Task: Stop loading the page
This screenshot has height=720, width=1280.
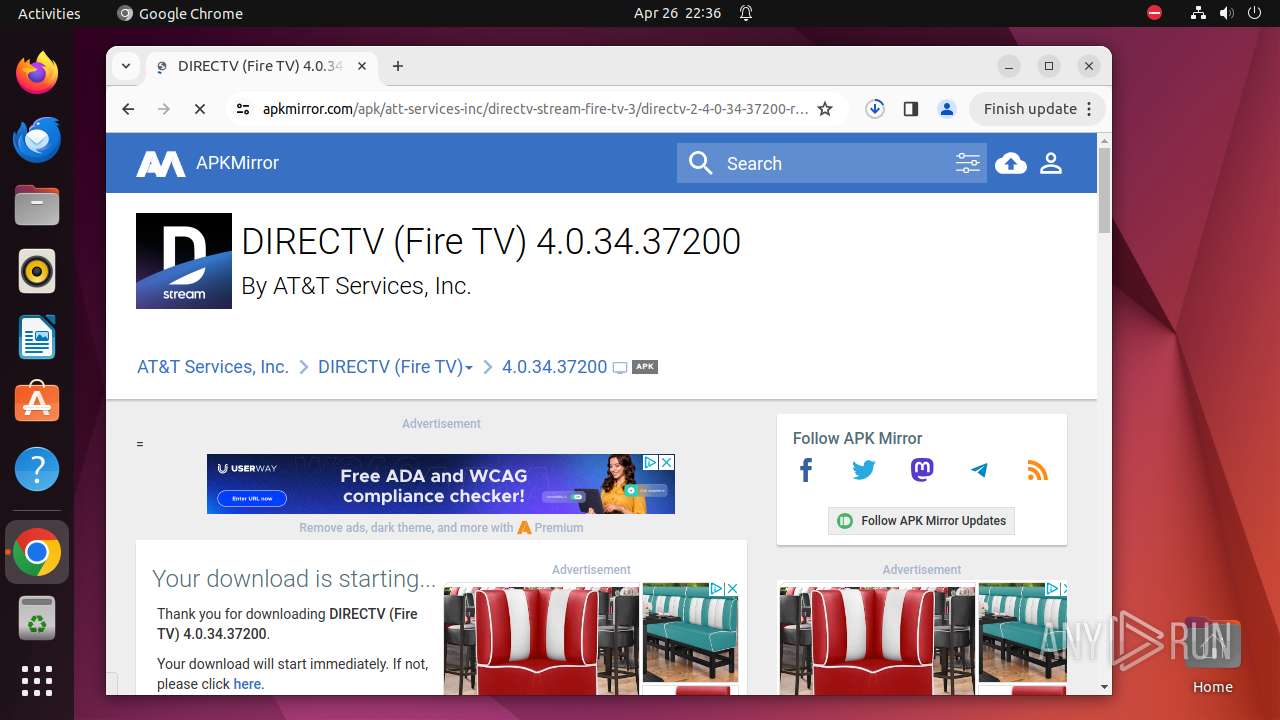Action: pyautogui.click(x=200, y=109)
